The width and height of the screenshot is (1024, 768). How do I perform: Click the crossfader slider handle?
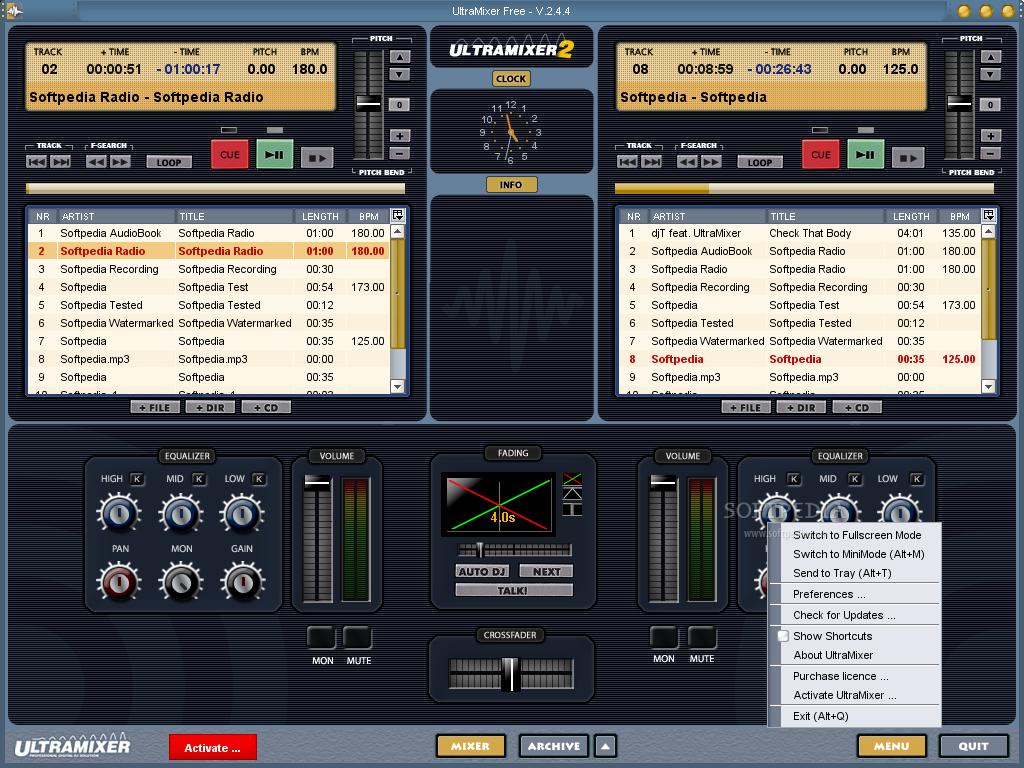tap(509, 674)
